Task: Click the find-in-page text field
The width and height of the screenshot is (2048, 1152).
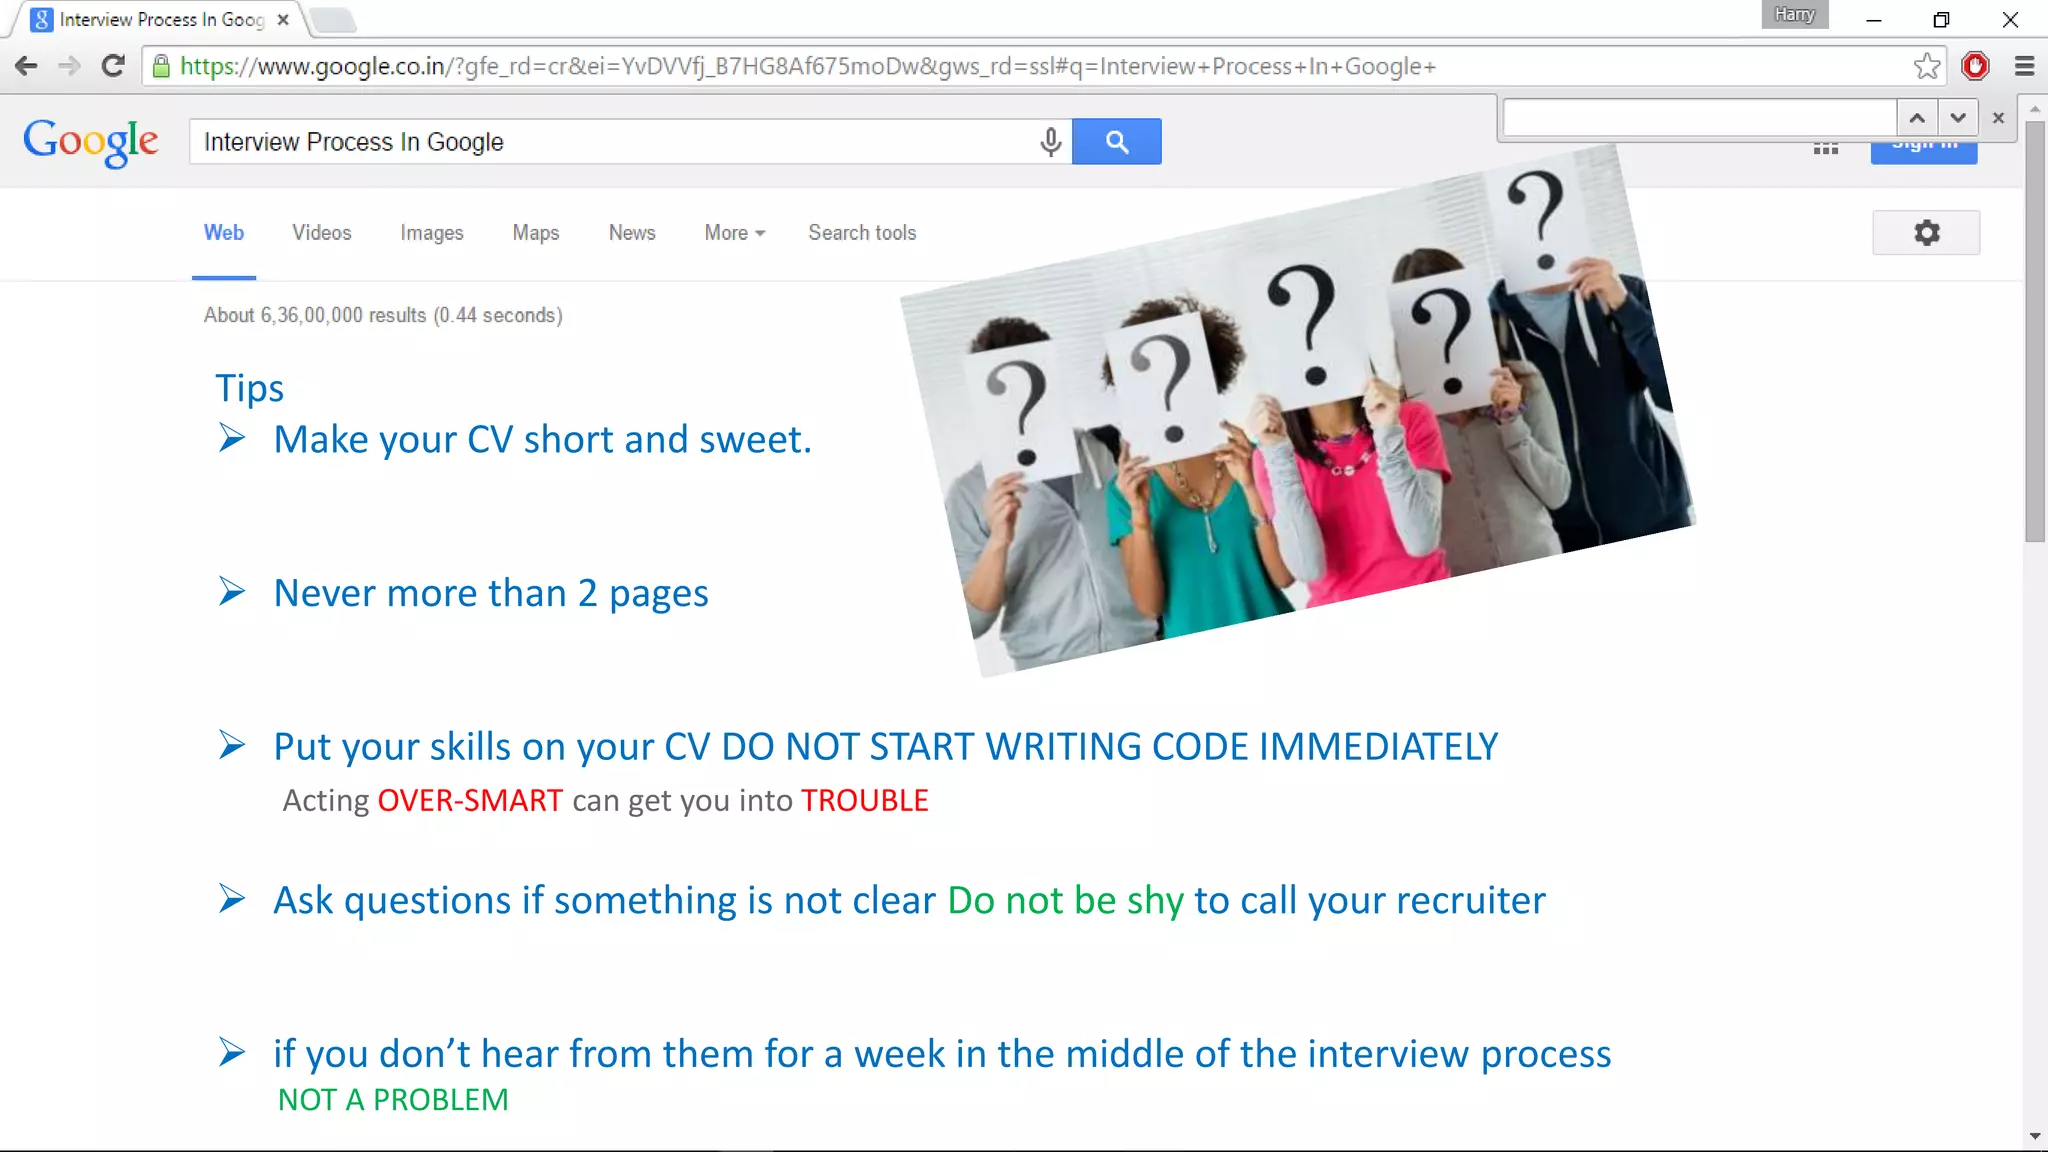Action: point(1700,118)
